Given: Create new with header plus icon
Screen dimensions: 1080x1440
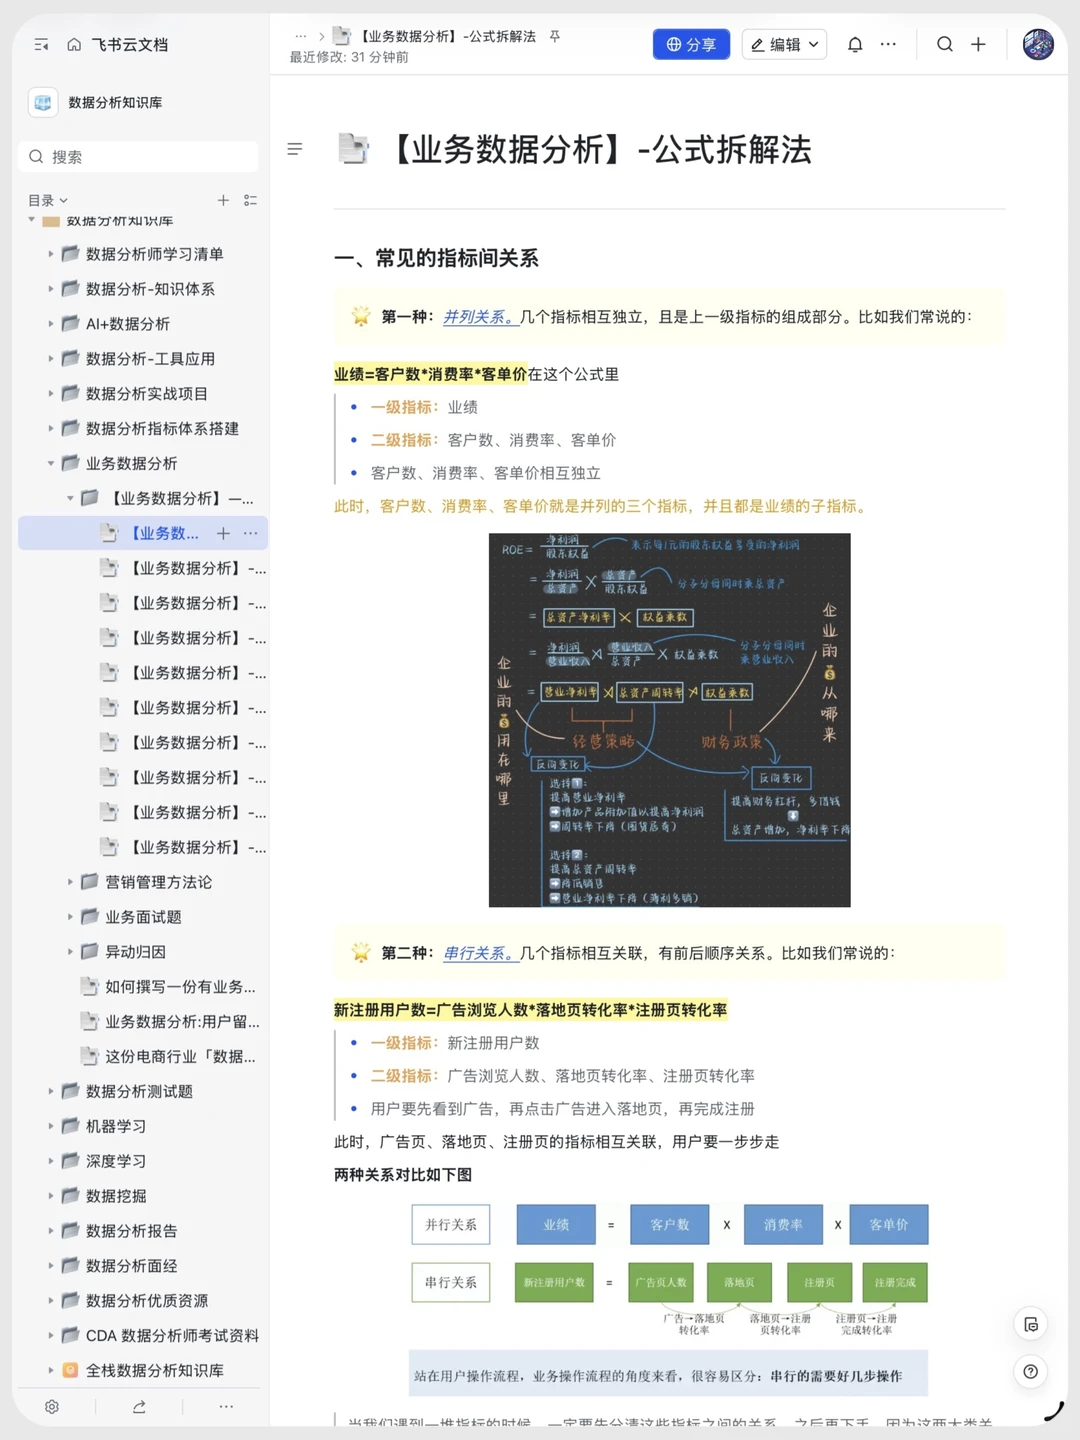Looking at the screenshot, I should tap(978, 45).
